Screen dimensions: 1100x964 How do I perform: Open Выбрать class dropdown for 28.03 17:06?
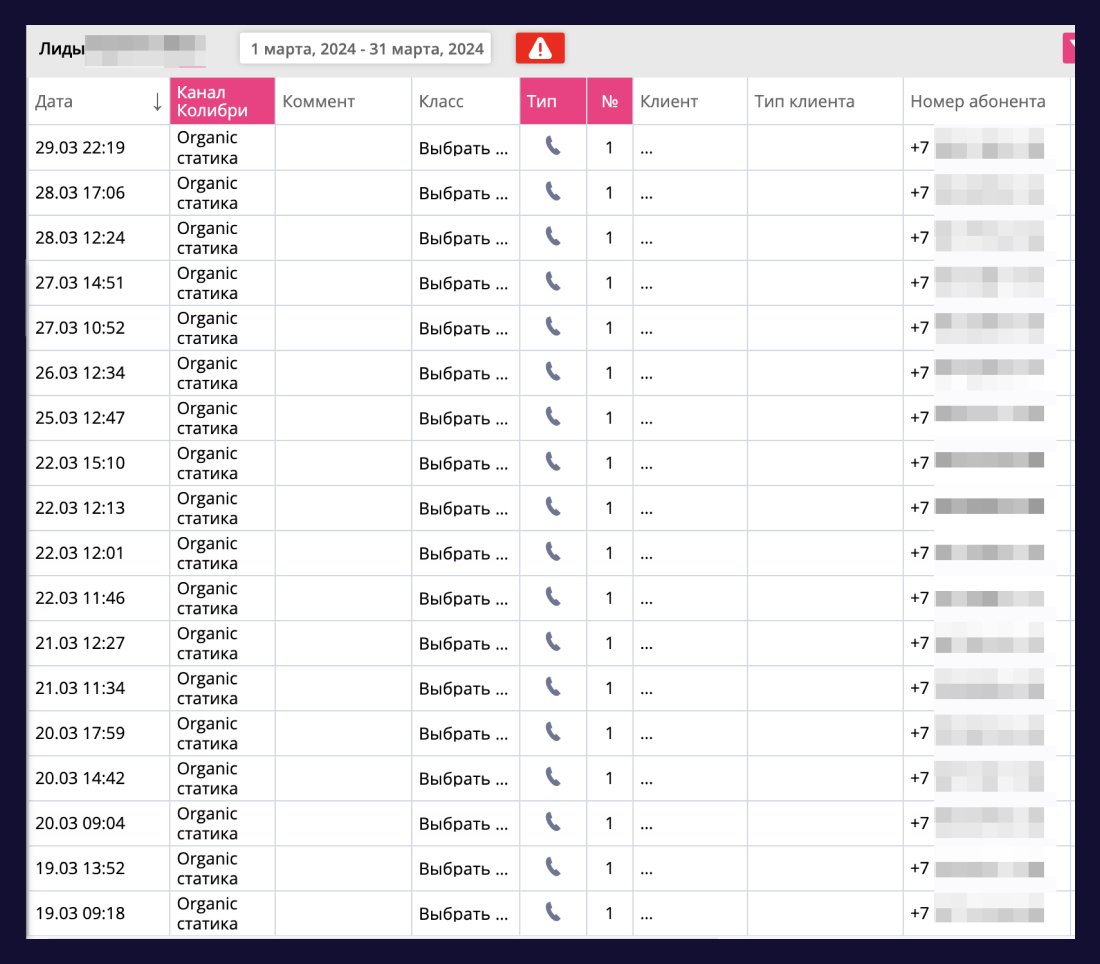pos(463,193)
